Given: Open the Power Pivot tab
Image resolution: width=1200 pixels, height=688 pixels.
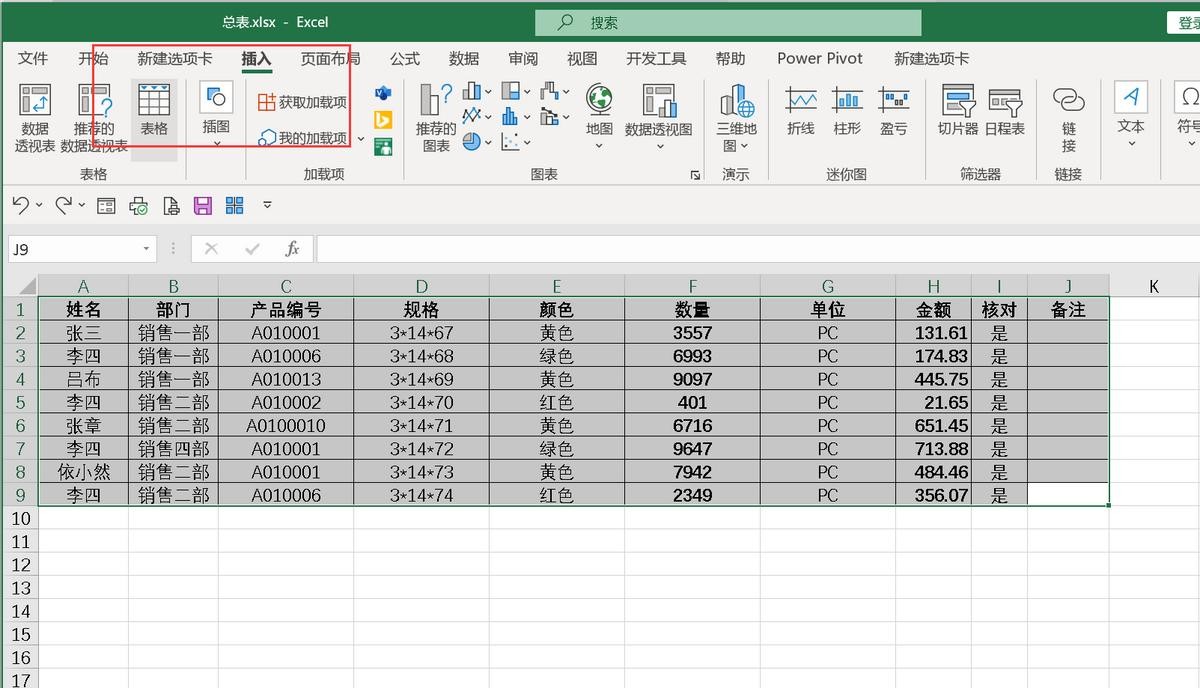Looking at the screenshot, I should (x=820, y=59).
